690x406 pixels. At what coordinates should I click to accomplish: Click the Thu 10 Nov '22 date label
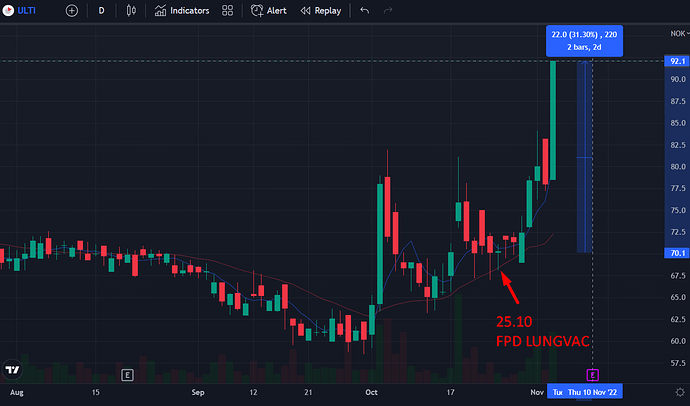592,392
